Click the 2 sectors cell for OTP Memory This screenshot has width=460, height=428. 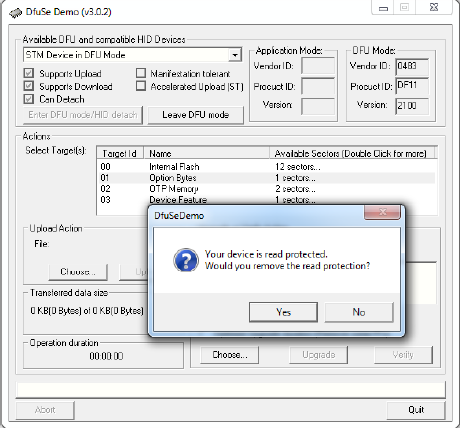pos(295,189)
